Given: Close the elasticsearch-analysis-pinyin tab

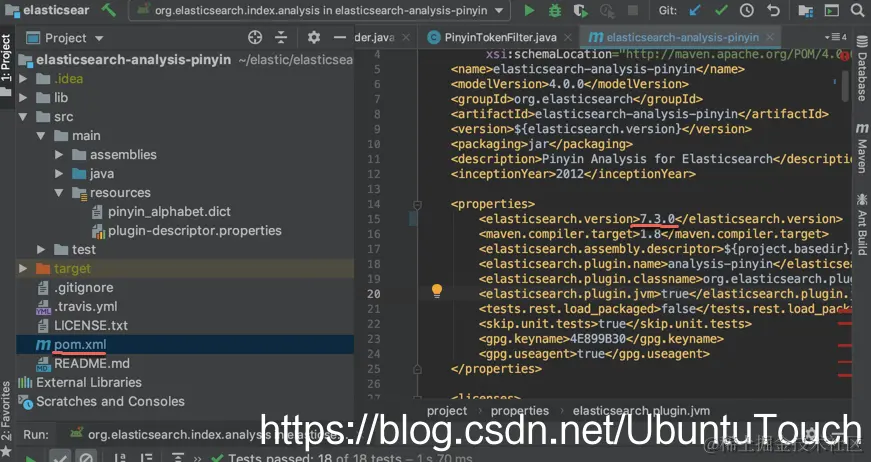Looking at the screenshot, I should click(x=770, y=37).
